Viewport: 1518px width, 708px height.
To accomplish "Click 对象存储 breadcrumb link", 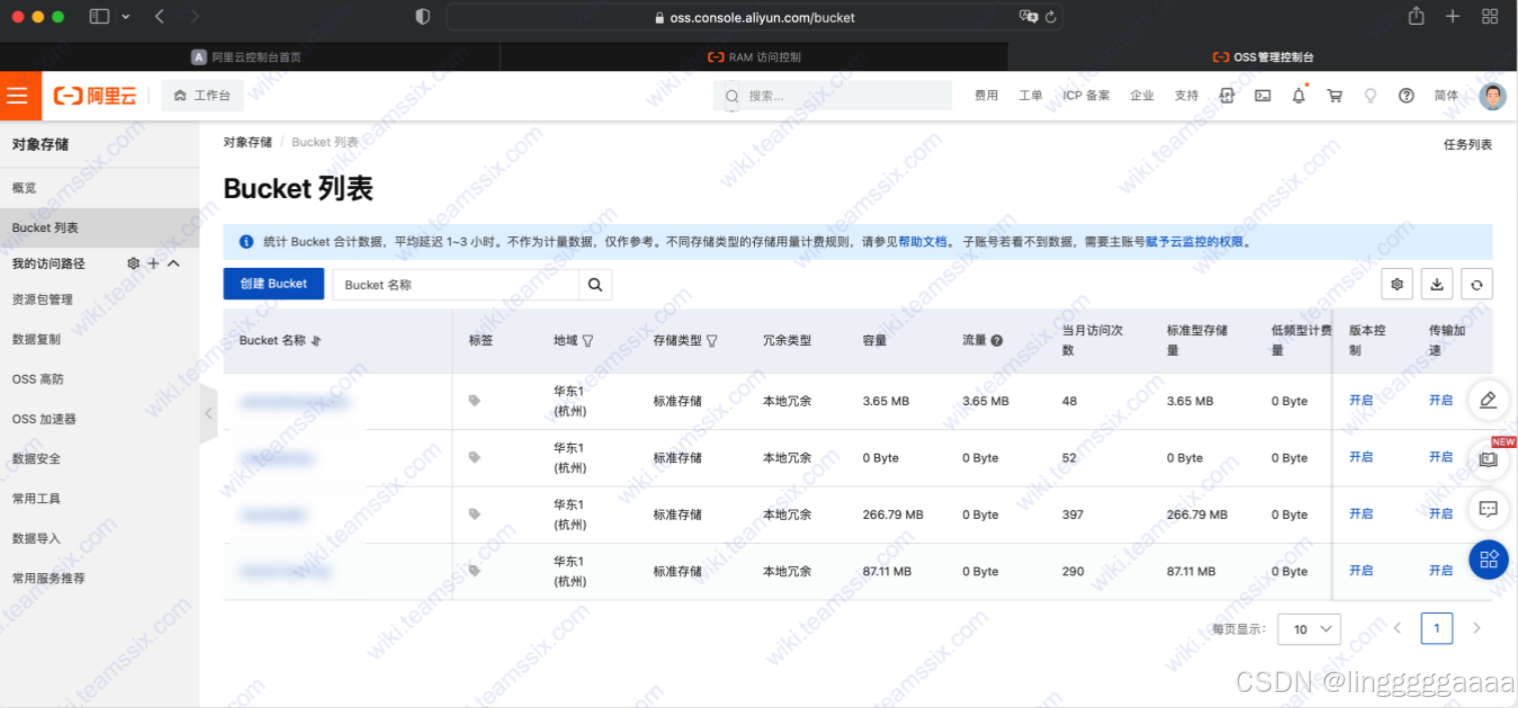I will pyautogui.click(x=247, y=142).
